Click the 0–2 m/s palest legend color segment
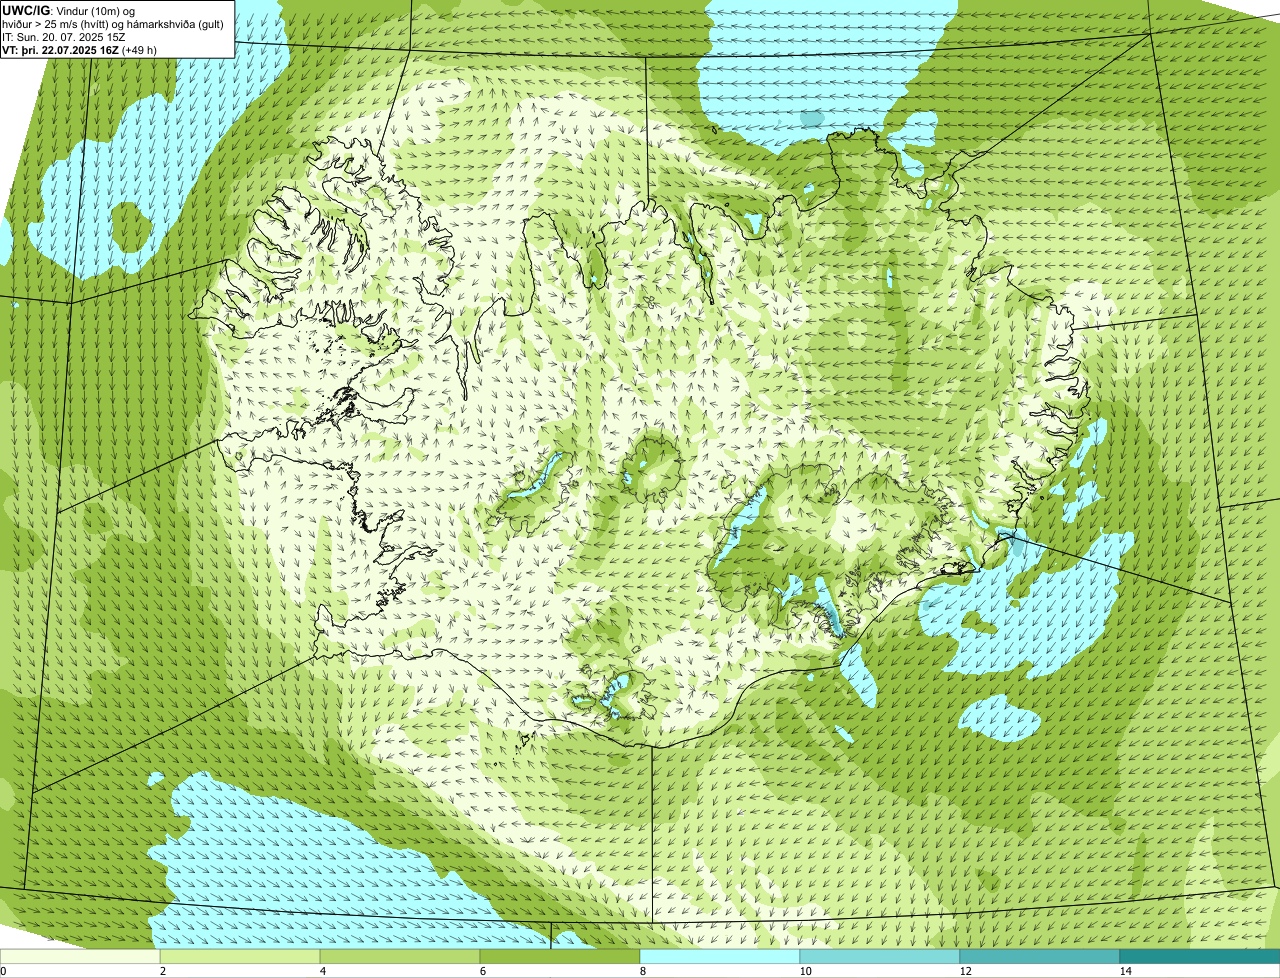 pyautogui.click(x=80, y=956)
